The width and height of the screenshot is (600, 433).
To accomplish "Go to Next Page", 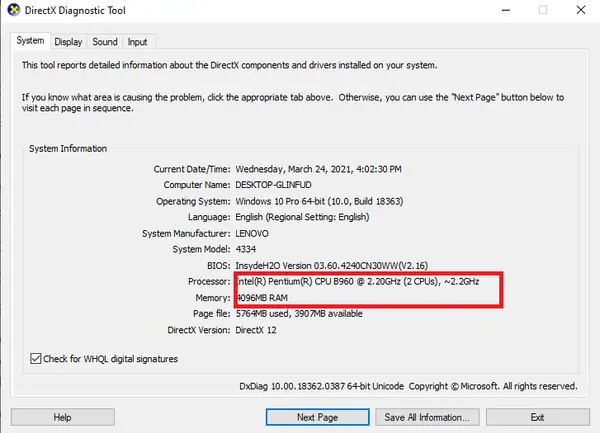I will [318, 417].
